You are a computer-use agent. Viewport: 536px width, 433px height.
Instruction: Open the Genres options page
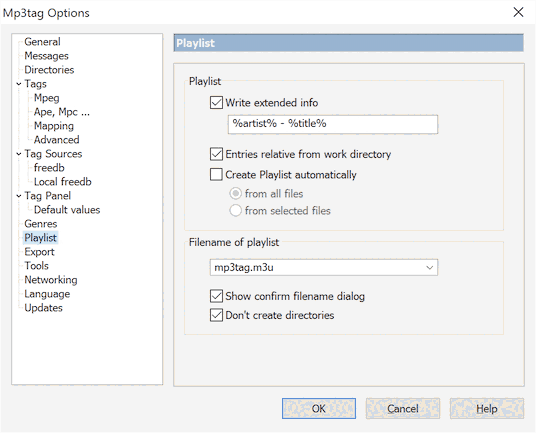click(x=41, y=224)
